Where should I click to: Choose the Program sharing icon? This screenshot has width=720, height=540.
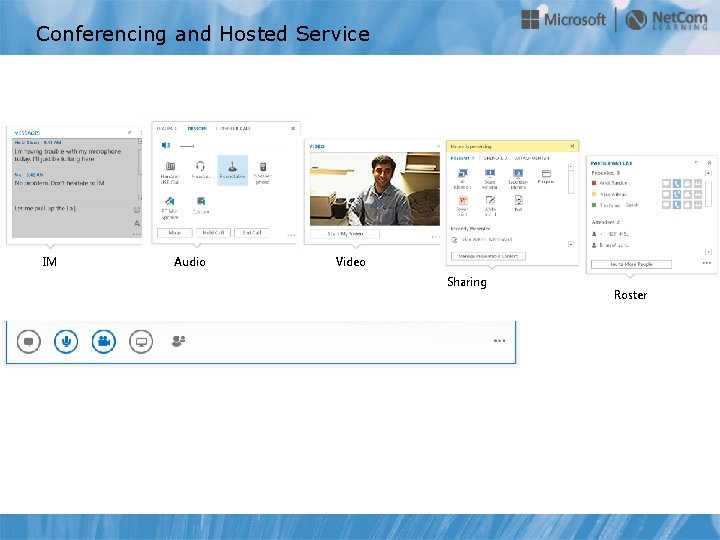546,176
